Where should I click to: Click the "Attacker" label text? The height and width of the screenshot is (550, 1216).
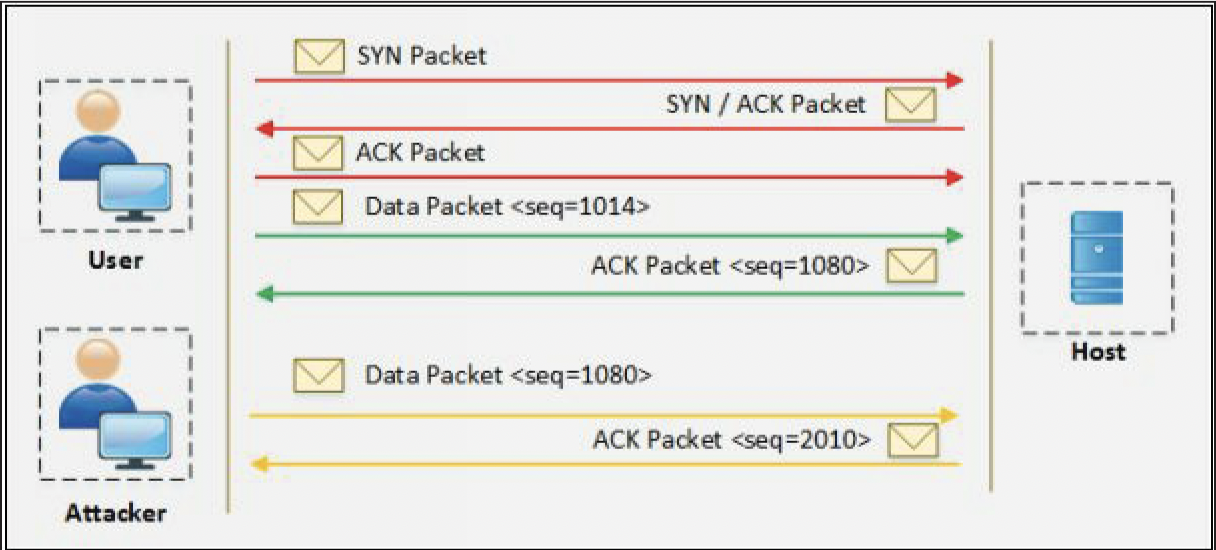[x=116, y=515]
